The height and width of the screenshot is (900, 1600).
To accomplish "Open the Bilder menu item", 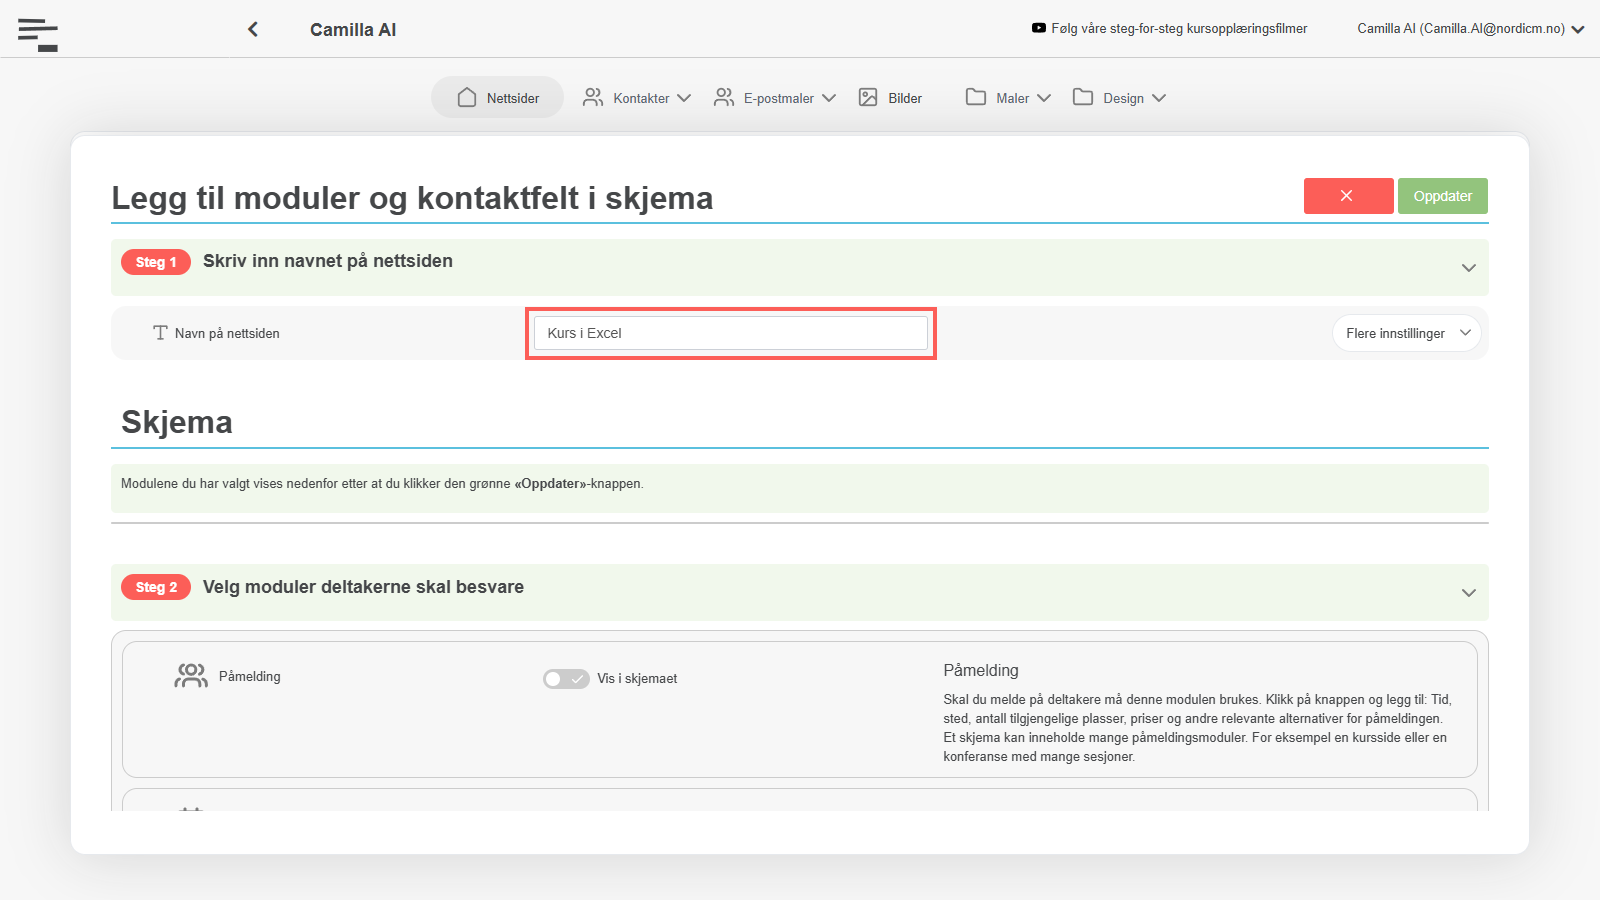I will coord(890,97).
